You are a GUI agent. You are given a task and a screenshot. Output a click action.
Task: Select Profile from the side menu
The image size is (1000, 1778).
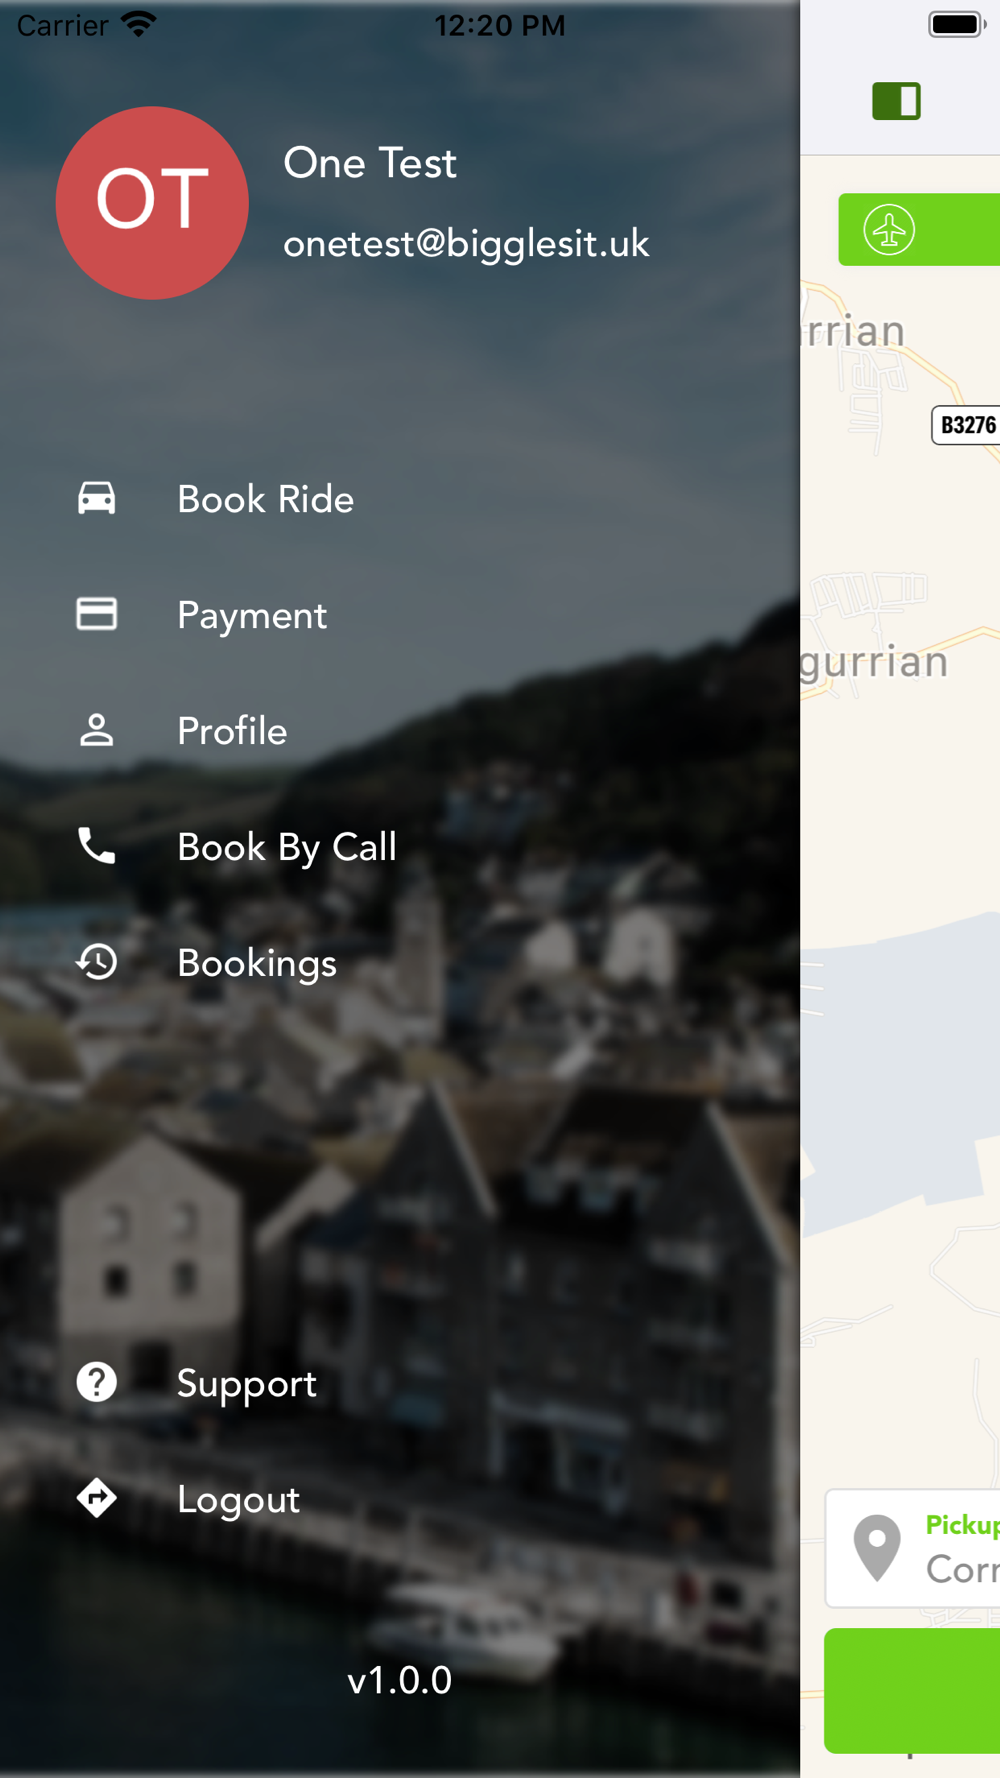click(x=232, y=731)
